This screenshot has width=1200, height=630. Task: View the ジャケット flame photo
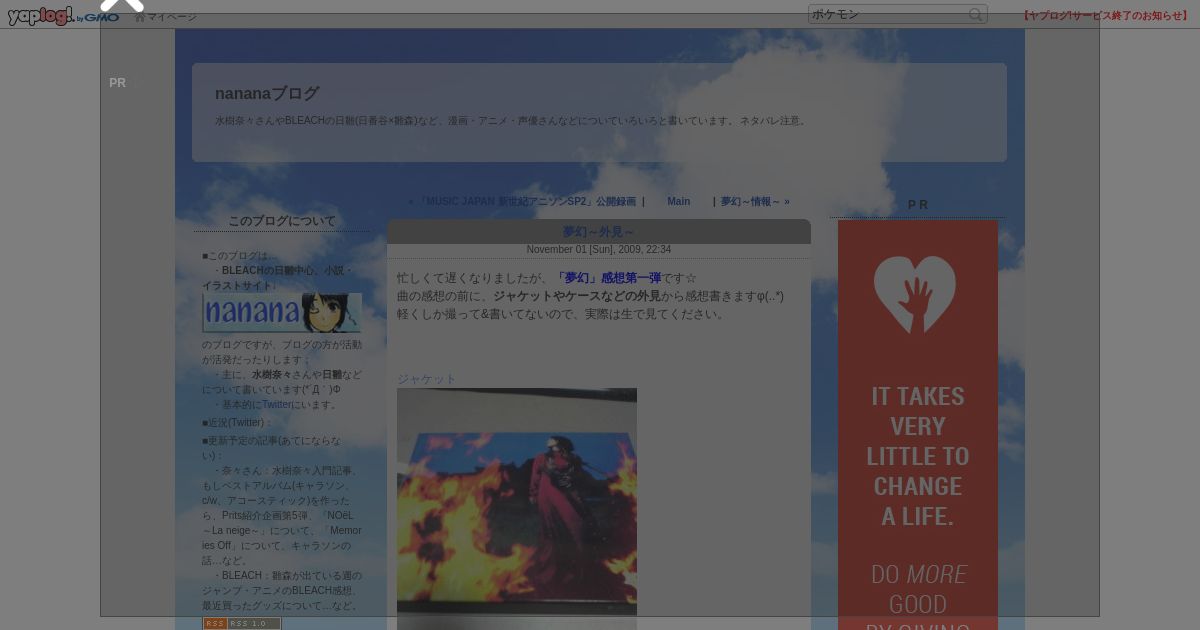(517, 509)
